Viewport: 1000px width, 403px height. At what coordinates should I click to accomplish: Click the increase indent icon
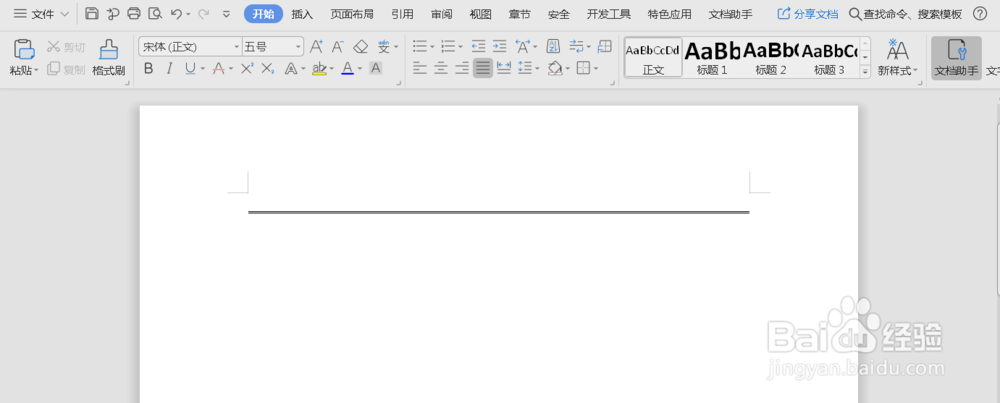click(499, 47)
